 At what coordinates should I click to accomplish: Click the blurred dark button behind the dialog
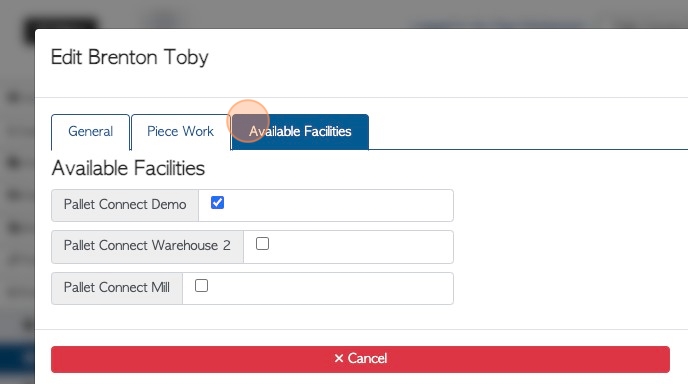[x=59, y=24]
